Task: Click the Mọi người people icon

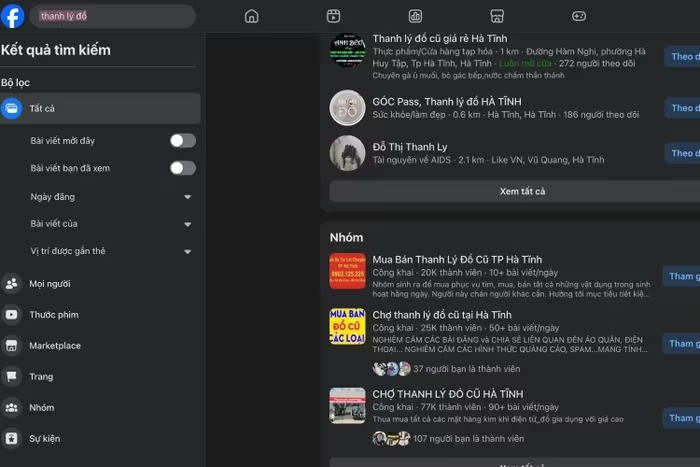Action: 12,284
